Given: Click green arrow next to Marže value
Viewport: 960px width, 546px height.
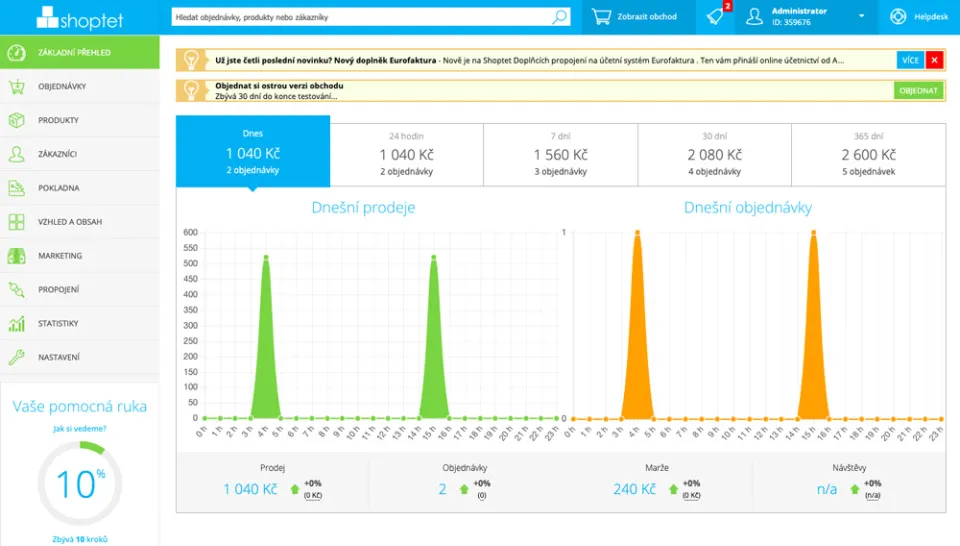Looking at the screenshot, I should (673, 489).
